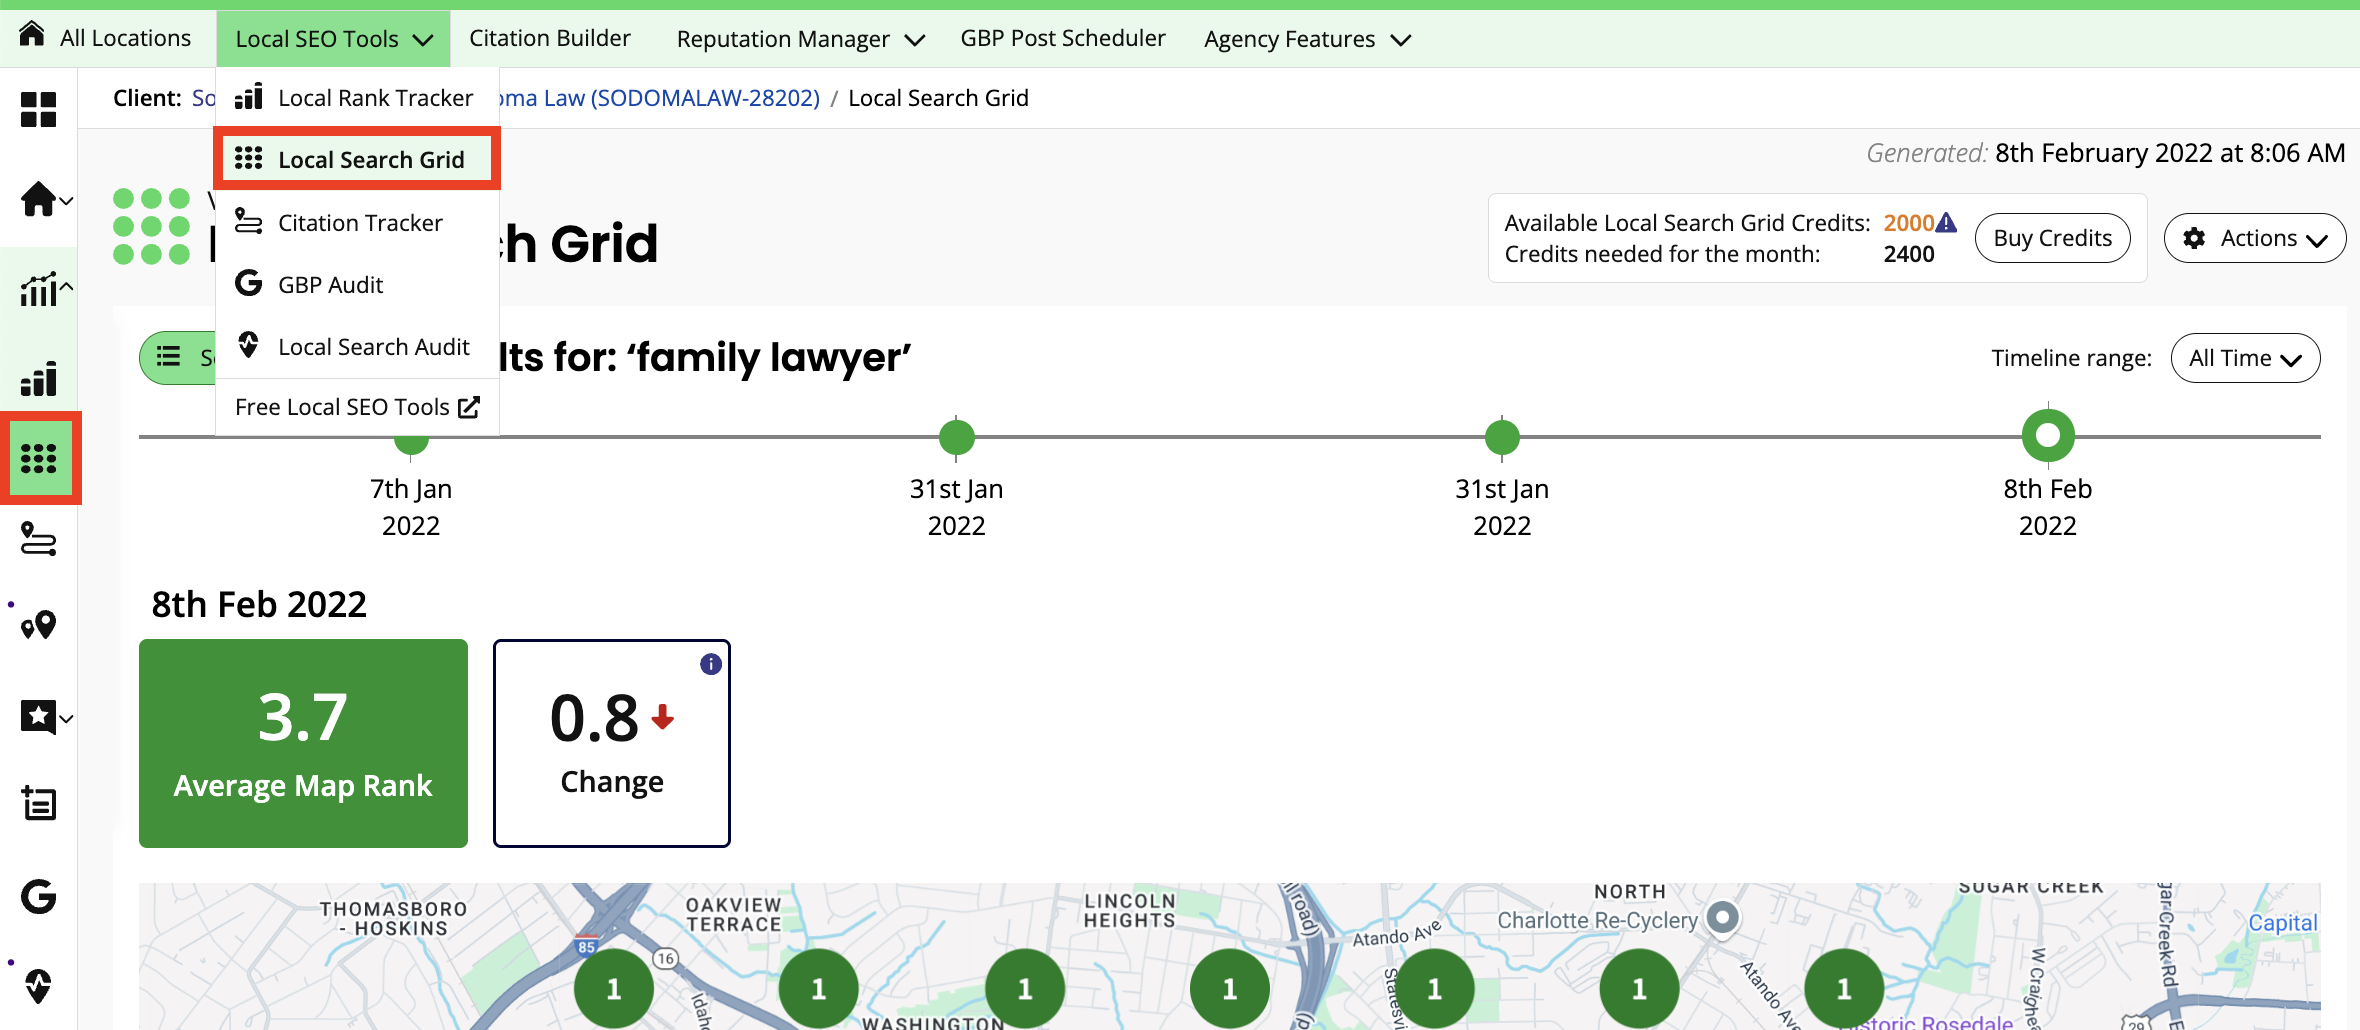Open the Actions dropdown

(x=2255, y=238)
